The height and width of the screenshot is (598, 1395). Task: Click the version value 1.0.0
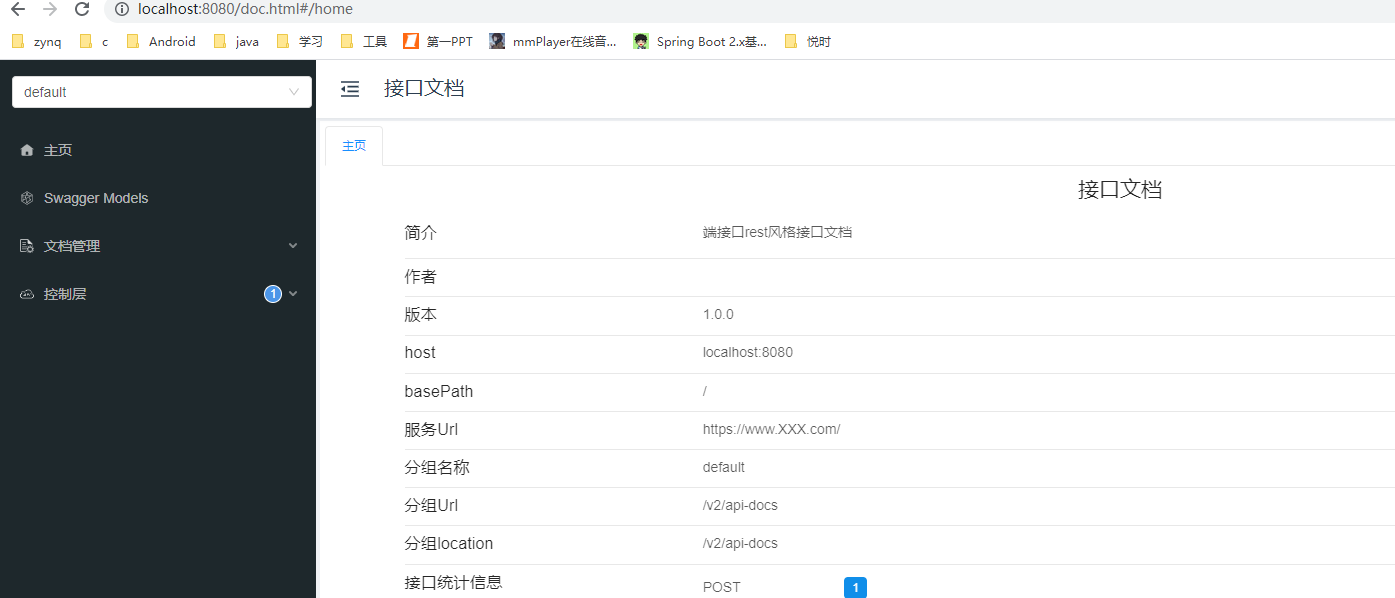[x=718, y=314]
